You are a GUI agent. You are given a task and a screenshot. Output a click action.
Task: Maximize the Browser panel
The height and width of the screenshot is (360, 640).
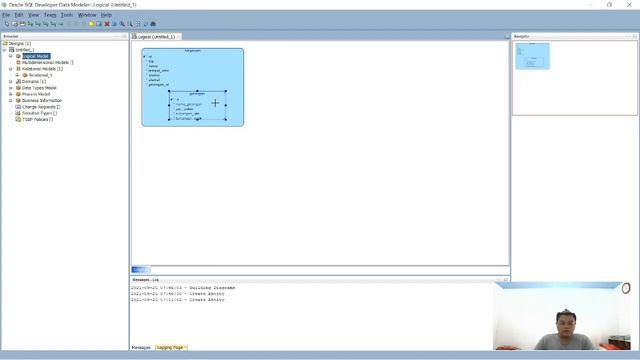(124, 36)
